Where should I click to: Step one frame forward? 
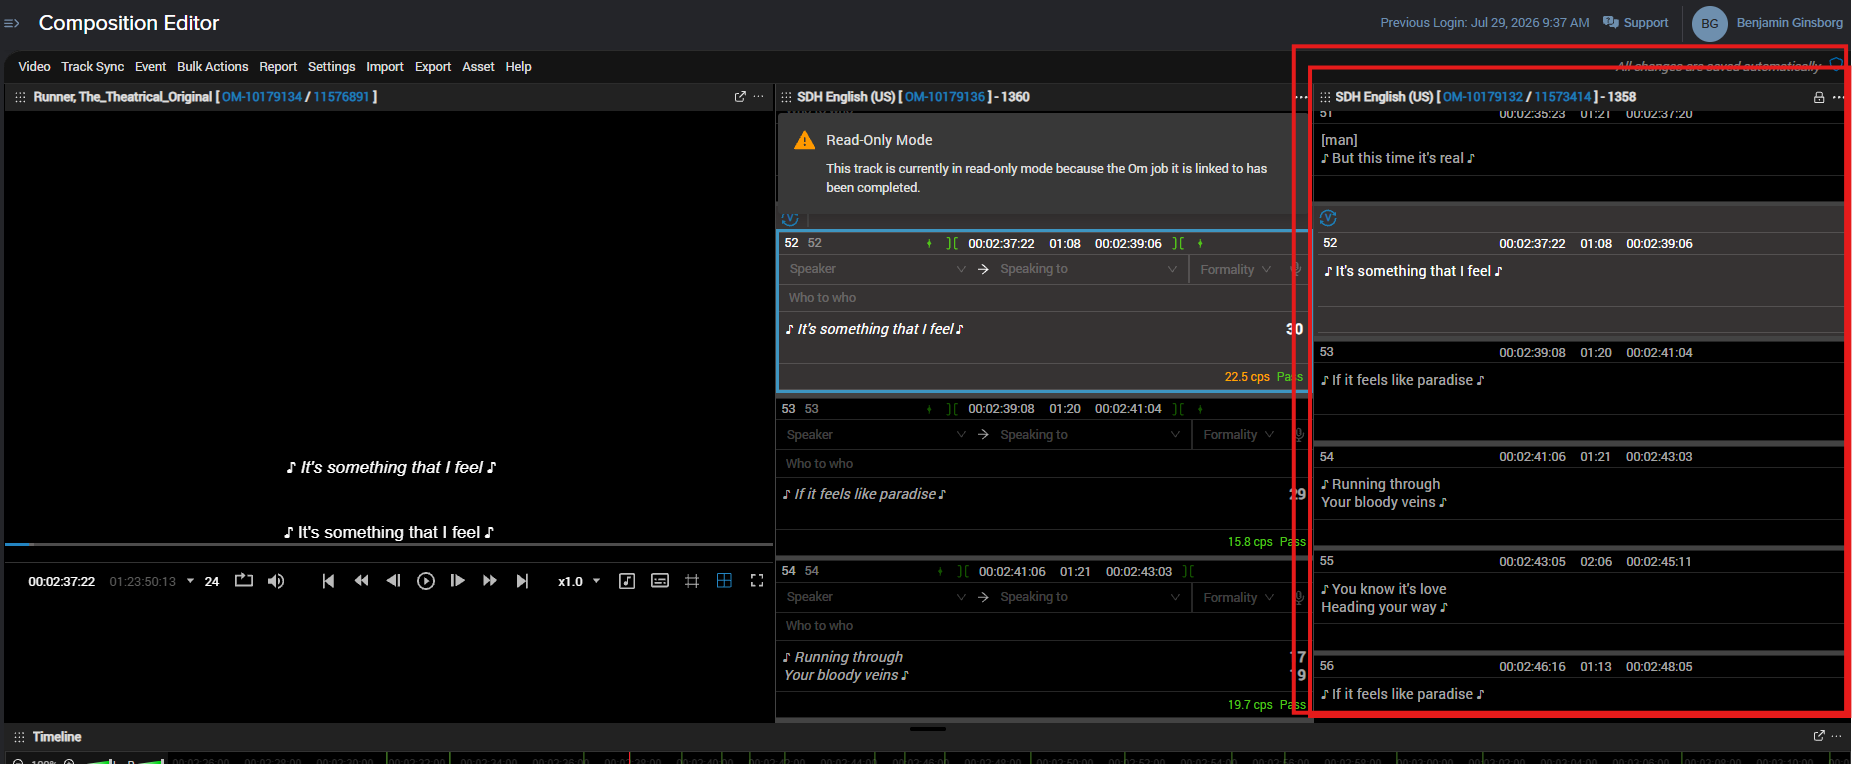tap(458, 581)
